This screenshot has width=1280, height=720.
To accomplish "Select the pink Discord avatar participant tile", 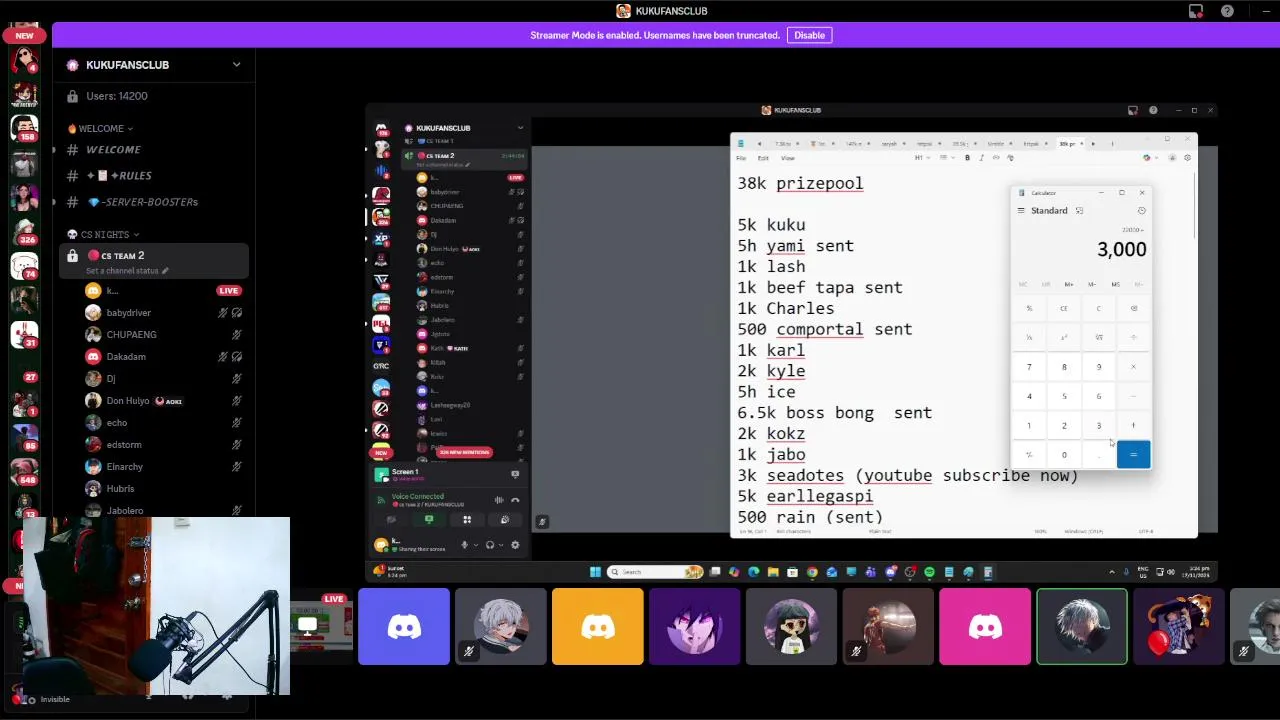I will pos(985,627).
